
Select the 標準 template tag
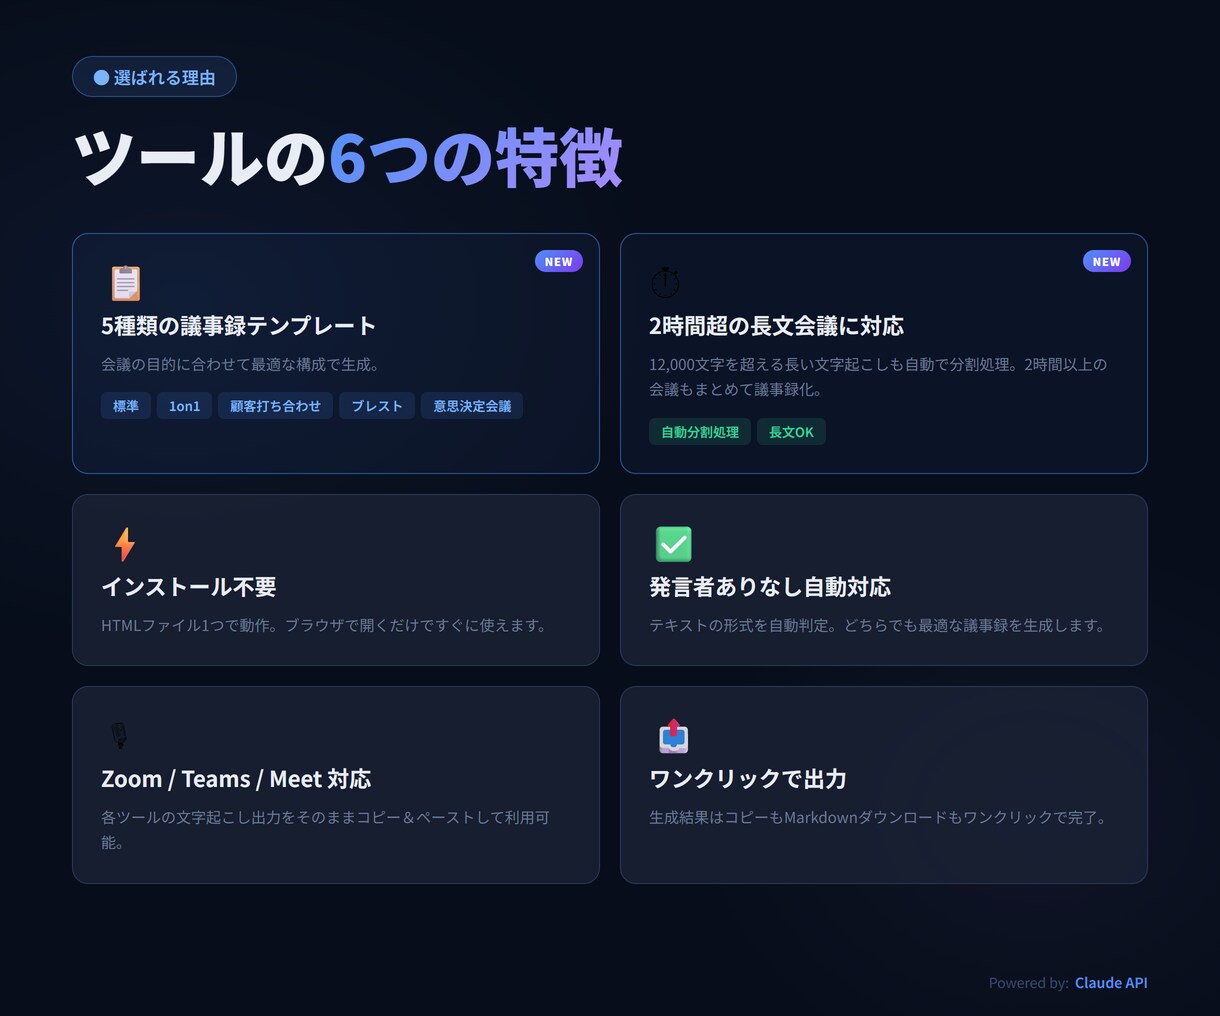point(126,406)
